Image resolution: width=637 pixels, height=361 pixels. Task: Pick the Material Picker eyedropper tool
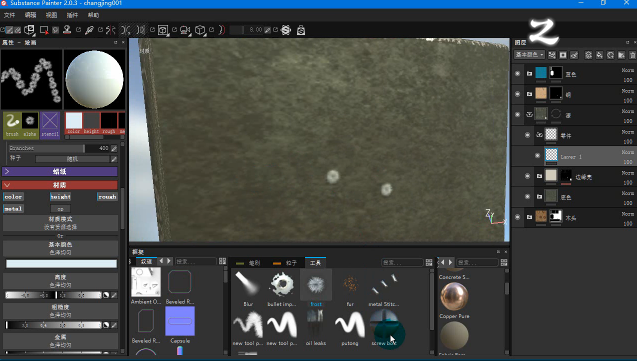[89, 30]
